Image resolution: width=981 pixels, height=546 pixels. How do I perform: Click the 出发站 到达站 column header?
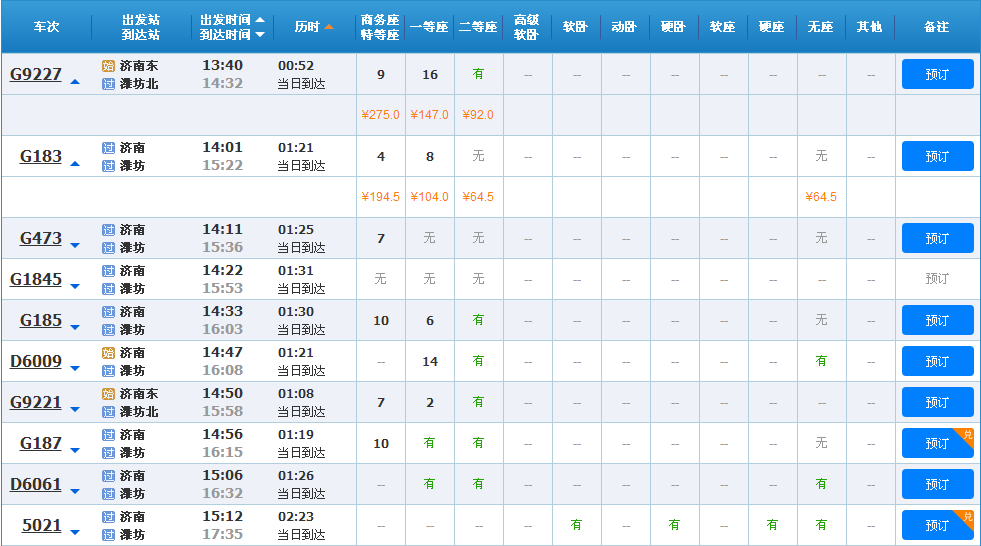coord(141,27)
